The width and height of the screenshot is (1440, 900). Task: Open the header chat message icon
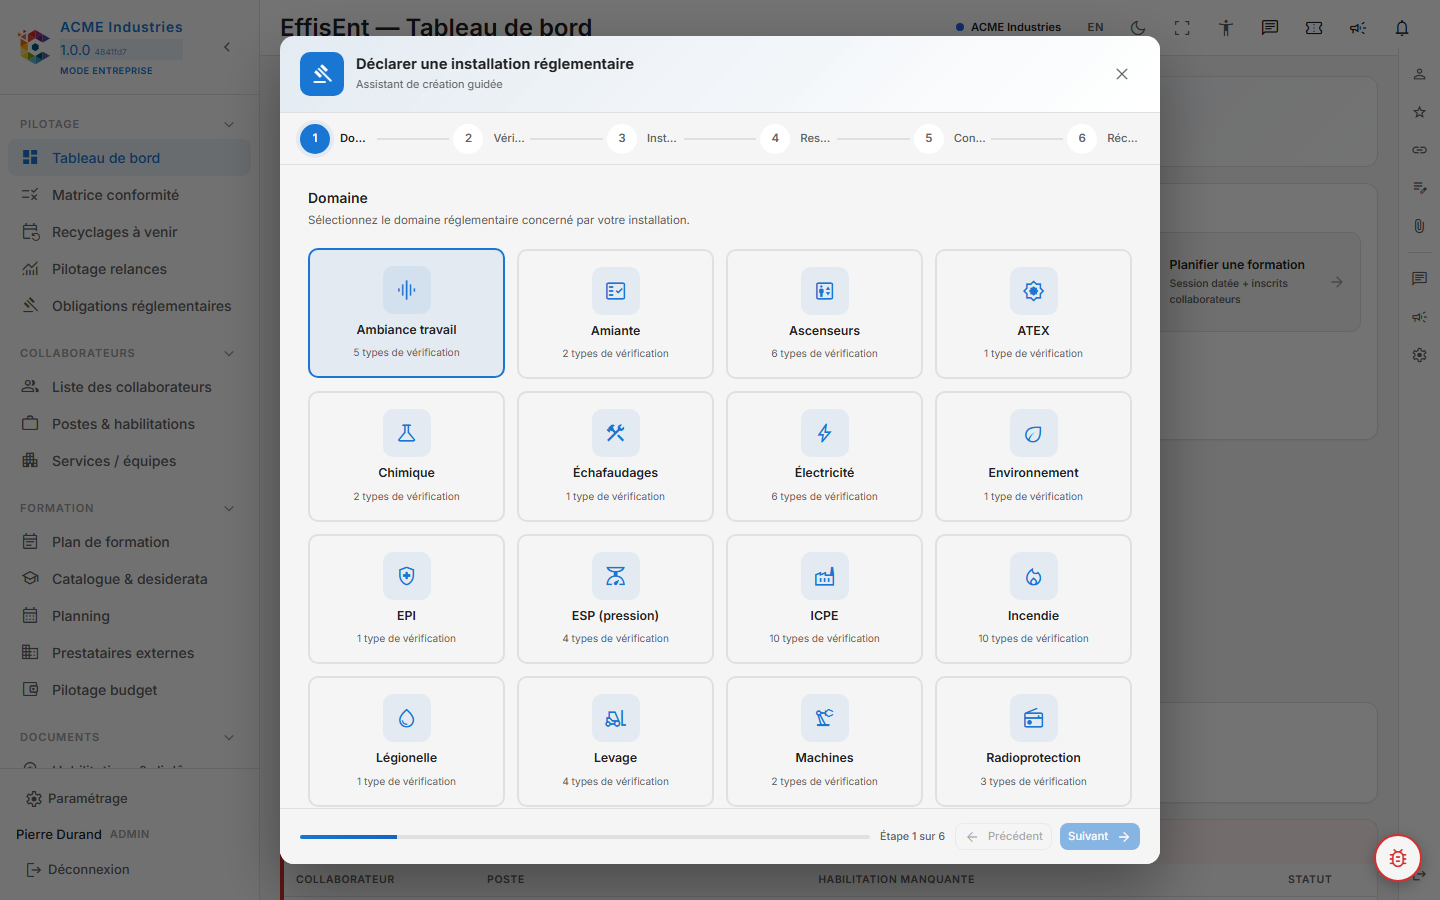coord(1270,28)
